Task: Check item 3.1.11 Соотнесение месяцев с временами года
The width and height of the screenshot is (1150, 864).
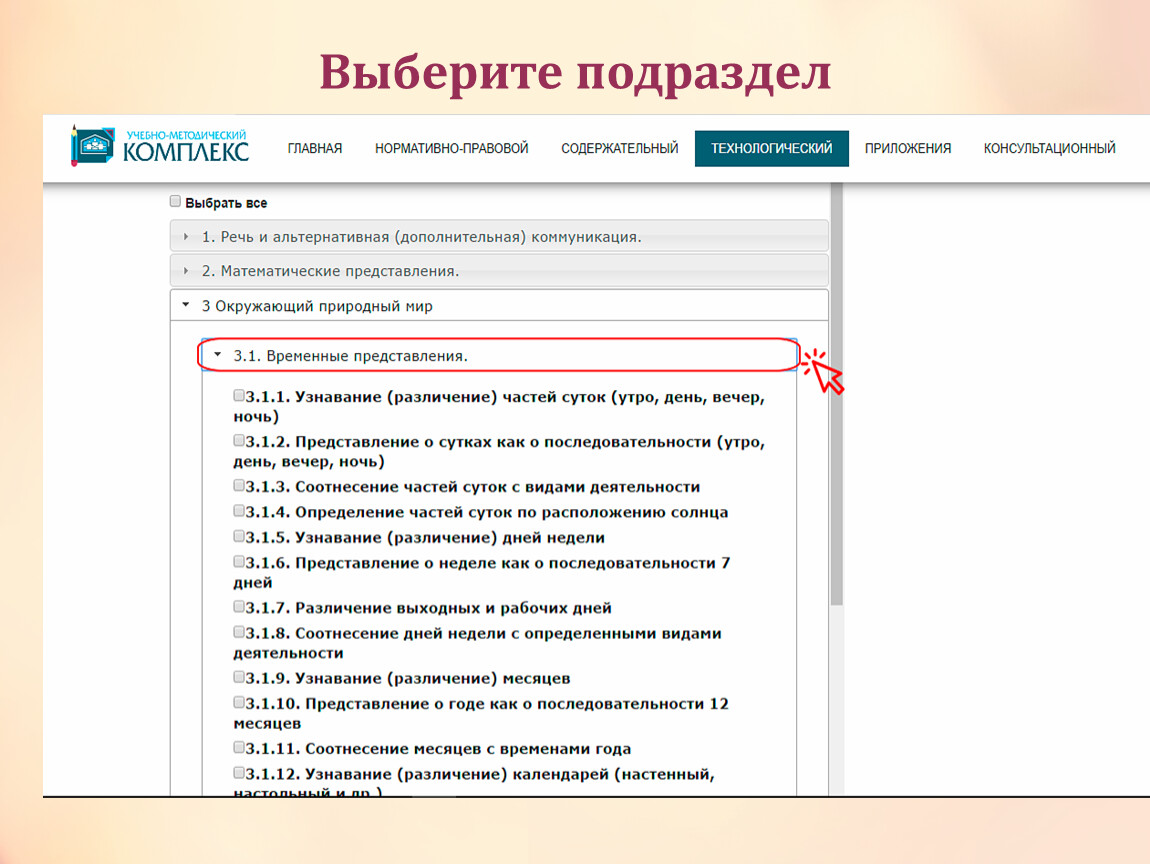Action: (239, 747)
